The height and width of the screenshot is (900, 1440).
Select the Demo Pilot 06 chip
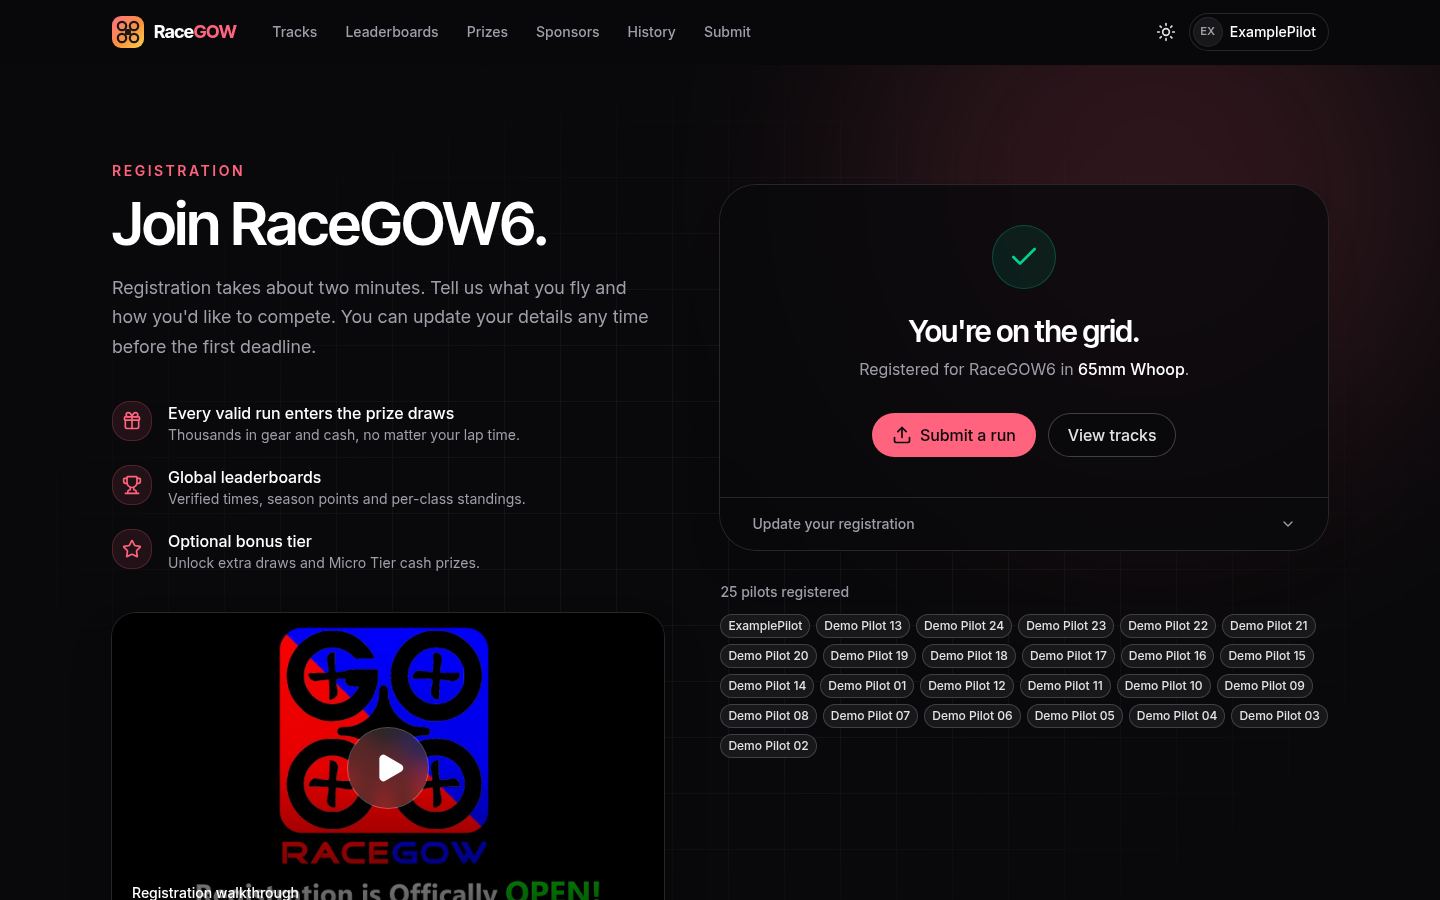[x=972, y=716]
